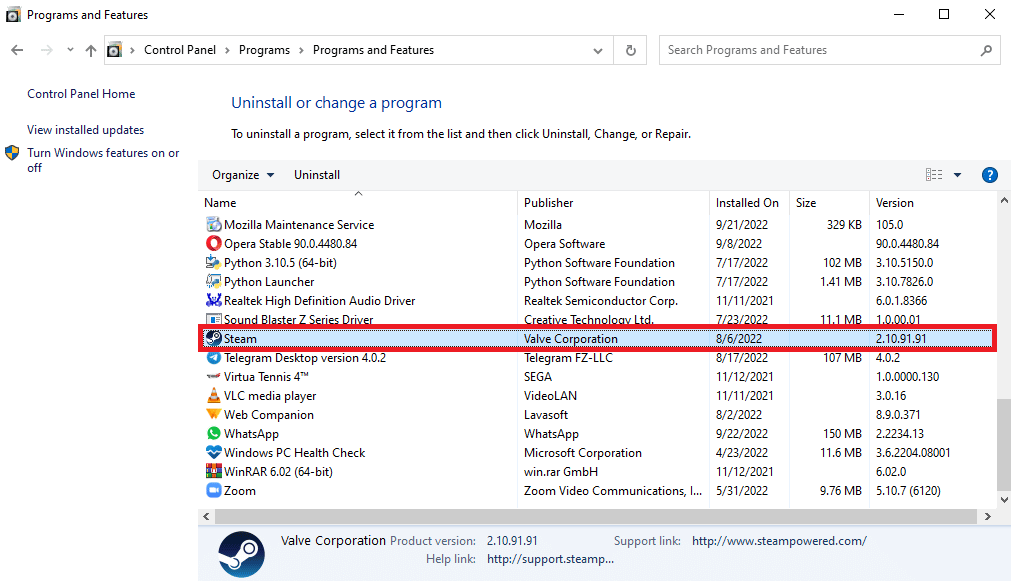The height and width of the screenshot is (581, 1011).
Task: Click the vertical scrollbar up arrow
Action: tap(1004, 201)
